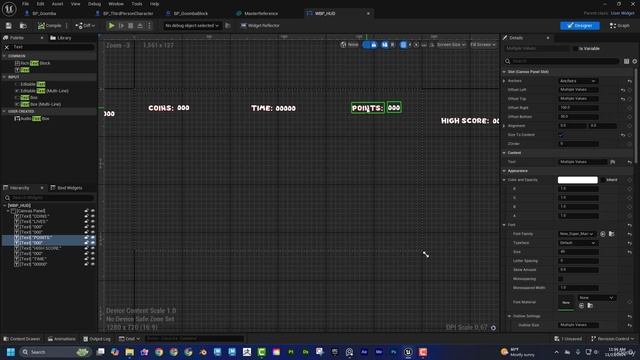Open the Typeface Default dropdown
The width and height of the screenshot is (640, 360).
coord(578,243)
